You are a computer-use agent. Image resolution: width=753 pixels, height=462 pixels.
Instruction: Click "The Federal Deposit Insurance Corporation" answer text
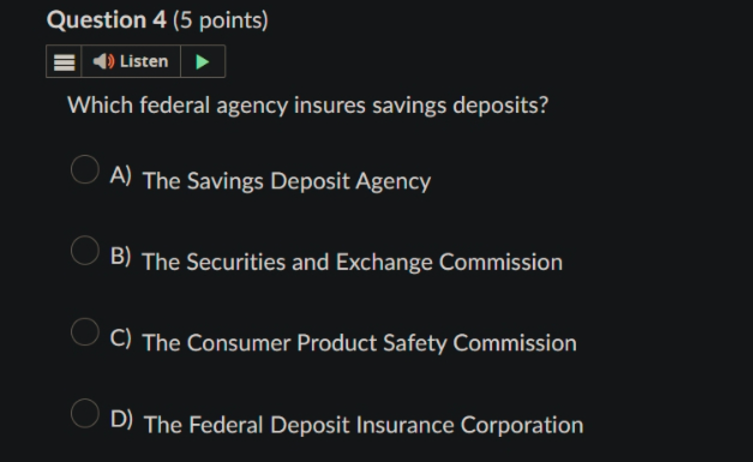point(364,425)
